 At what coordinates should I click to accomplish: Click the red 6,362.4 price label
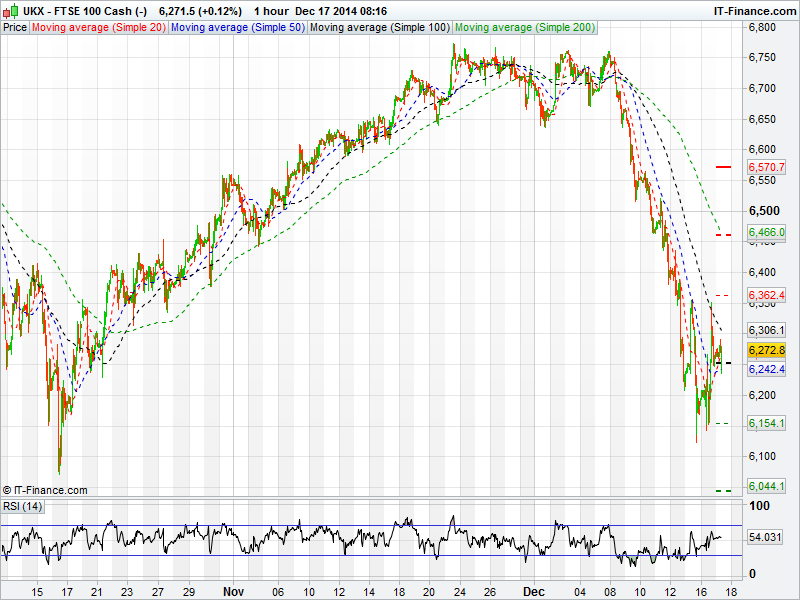(767, 296)
